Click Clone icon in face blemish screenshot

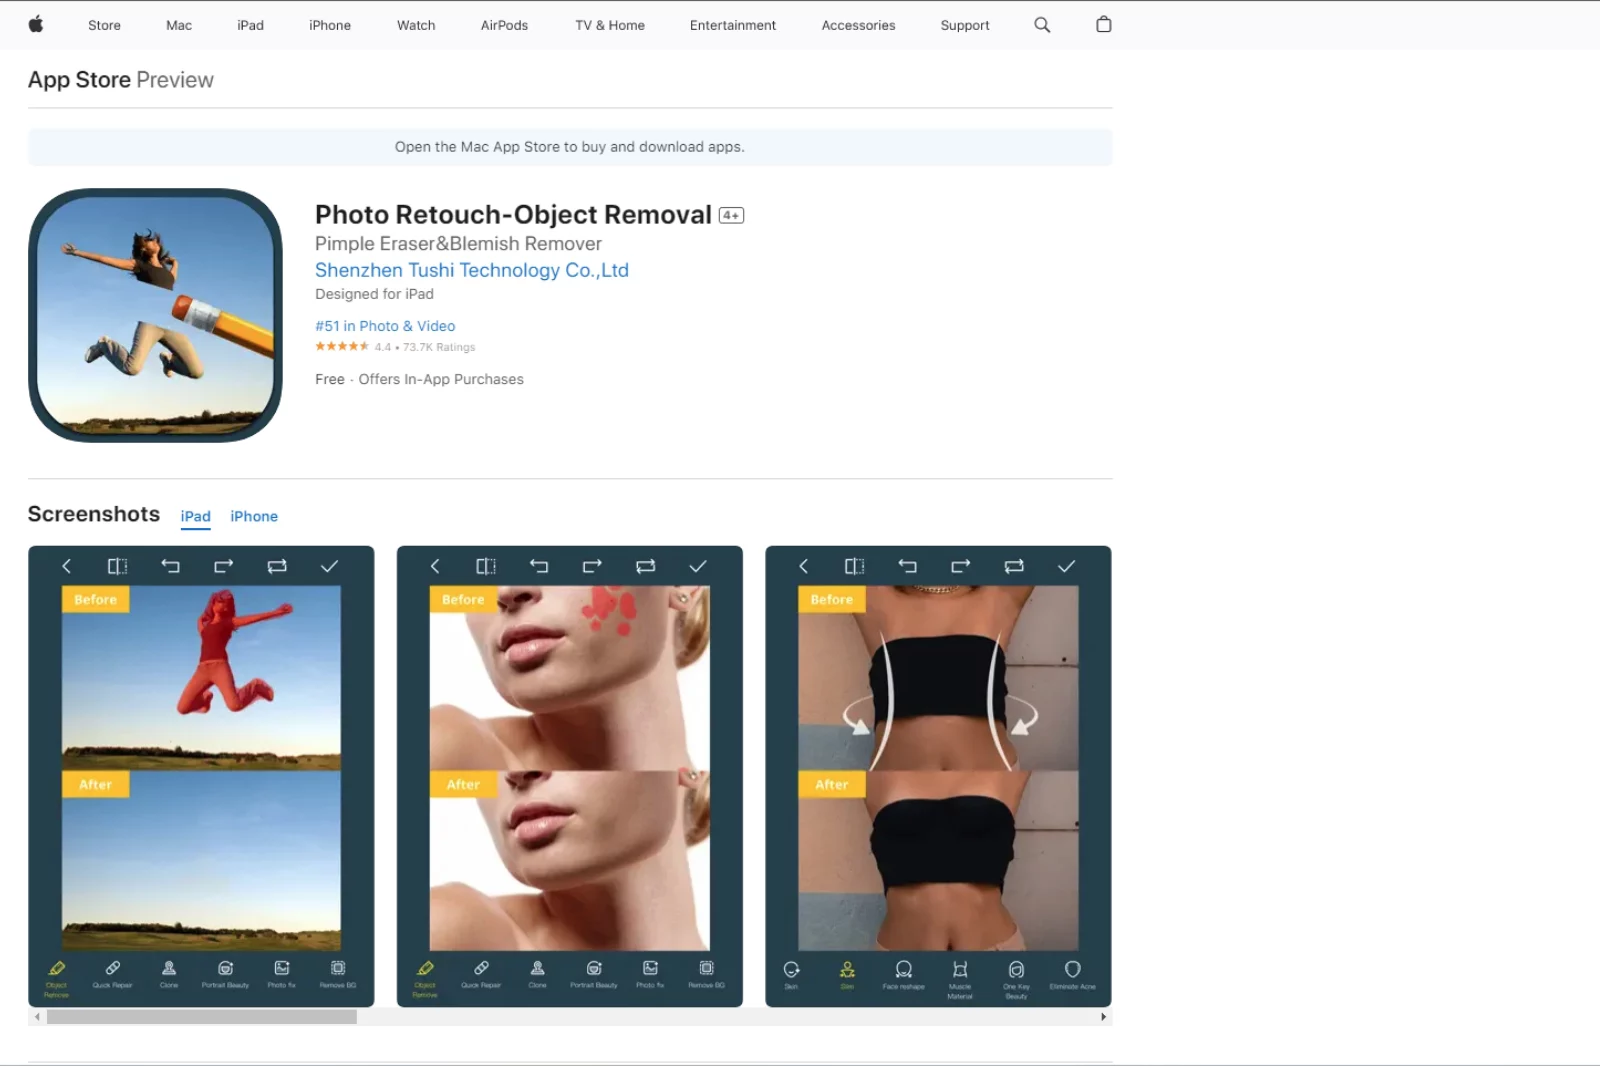coord(538,968)
